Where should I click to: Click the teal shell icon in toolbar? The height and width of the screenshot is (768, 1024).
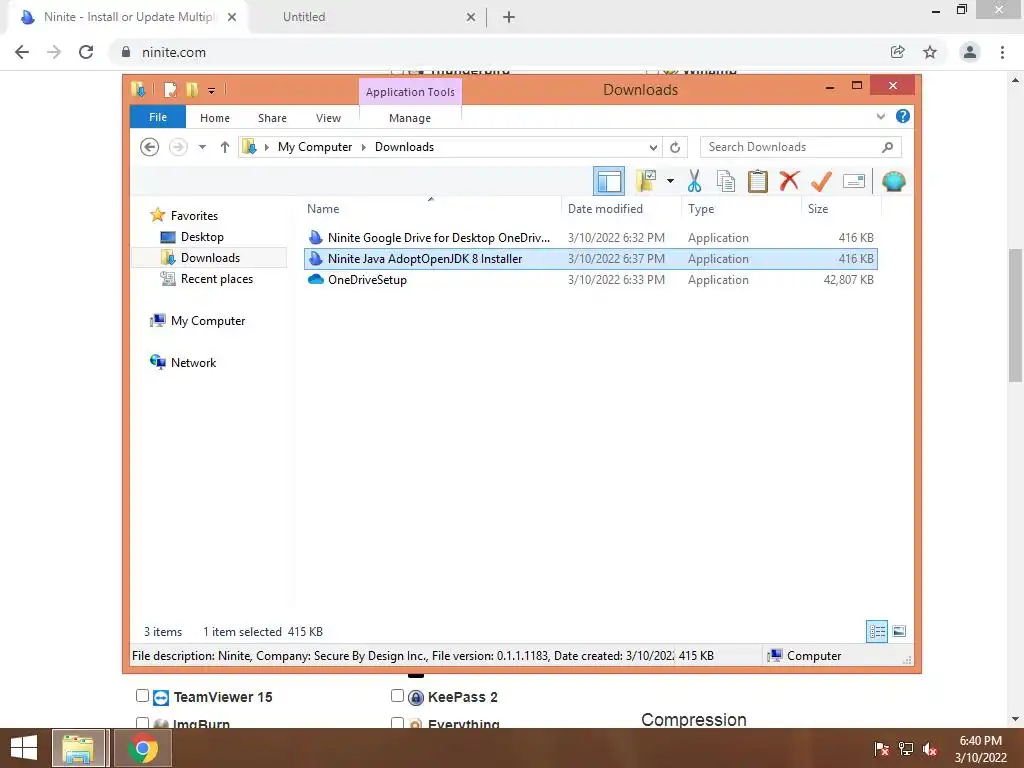click(893, 181)
